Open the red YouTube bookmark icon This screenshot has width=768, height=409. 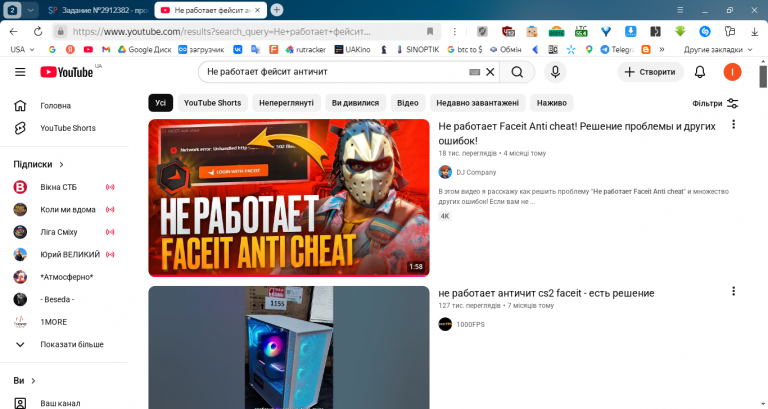coord(88,49)
